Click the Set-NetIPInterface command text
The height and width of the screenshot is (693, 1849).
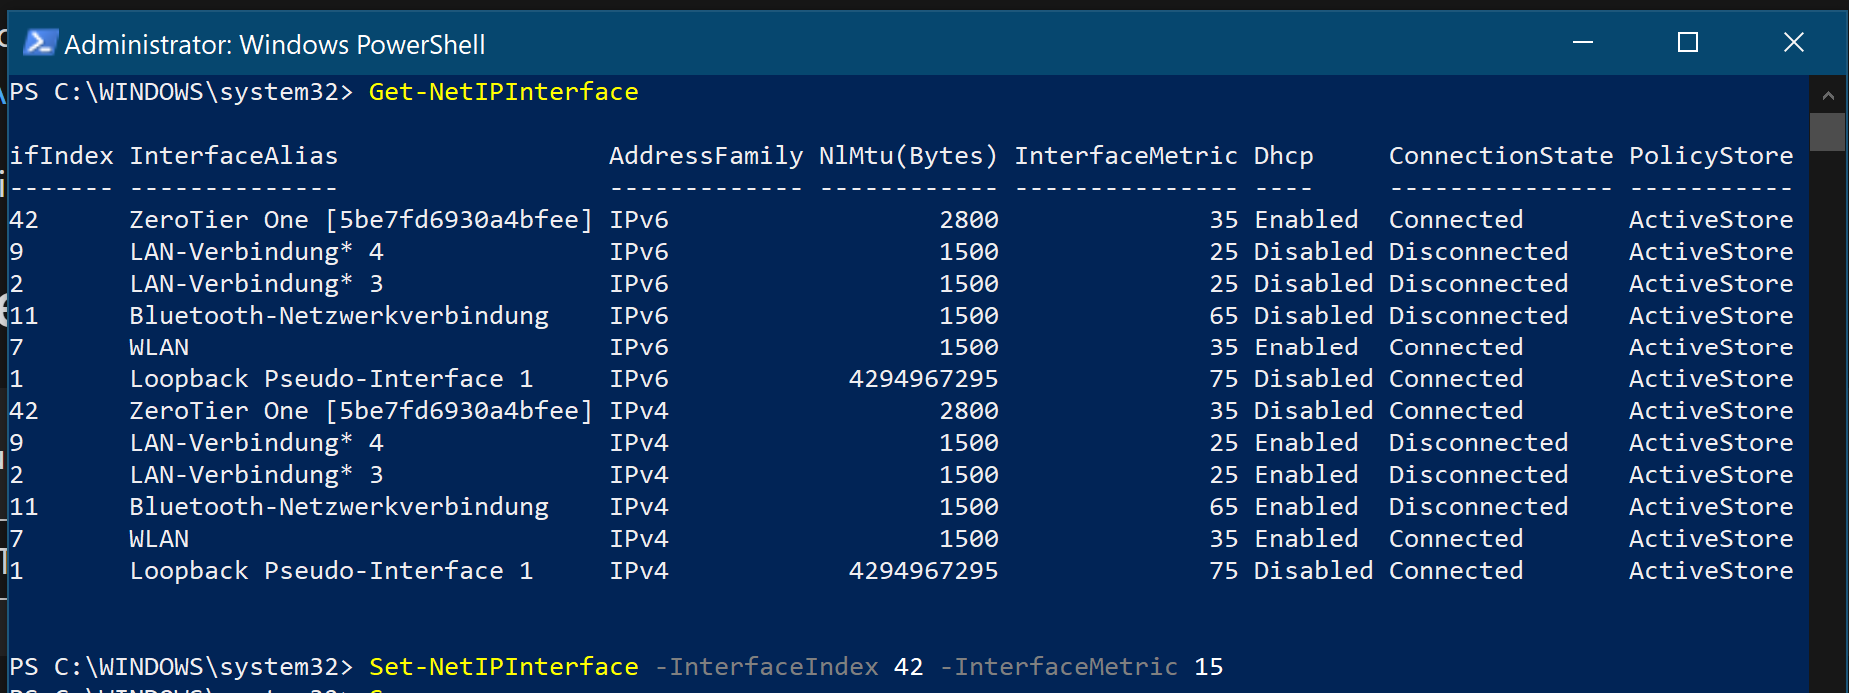click(x=503, y=667)
